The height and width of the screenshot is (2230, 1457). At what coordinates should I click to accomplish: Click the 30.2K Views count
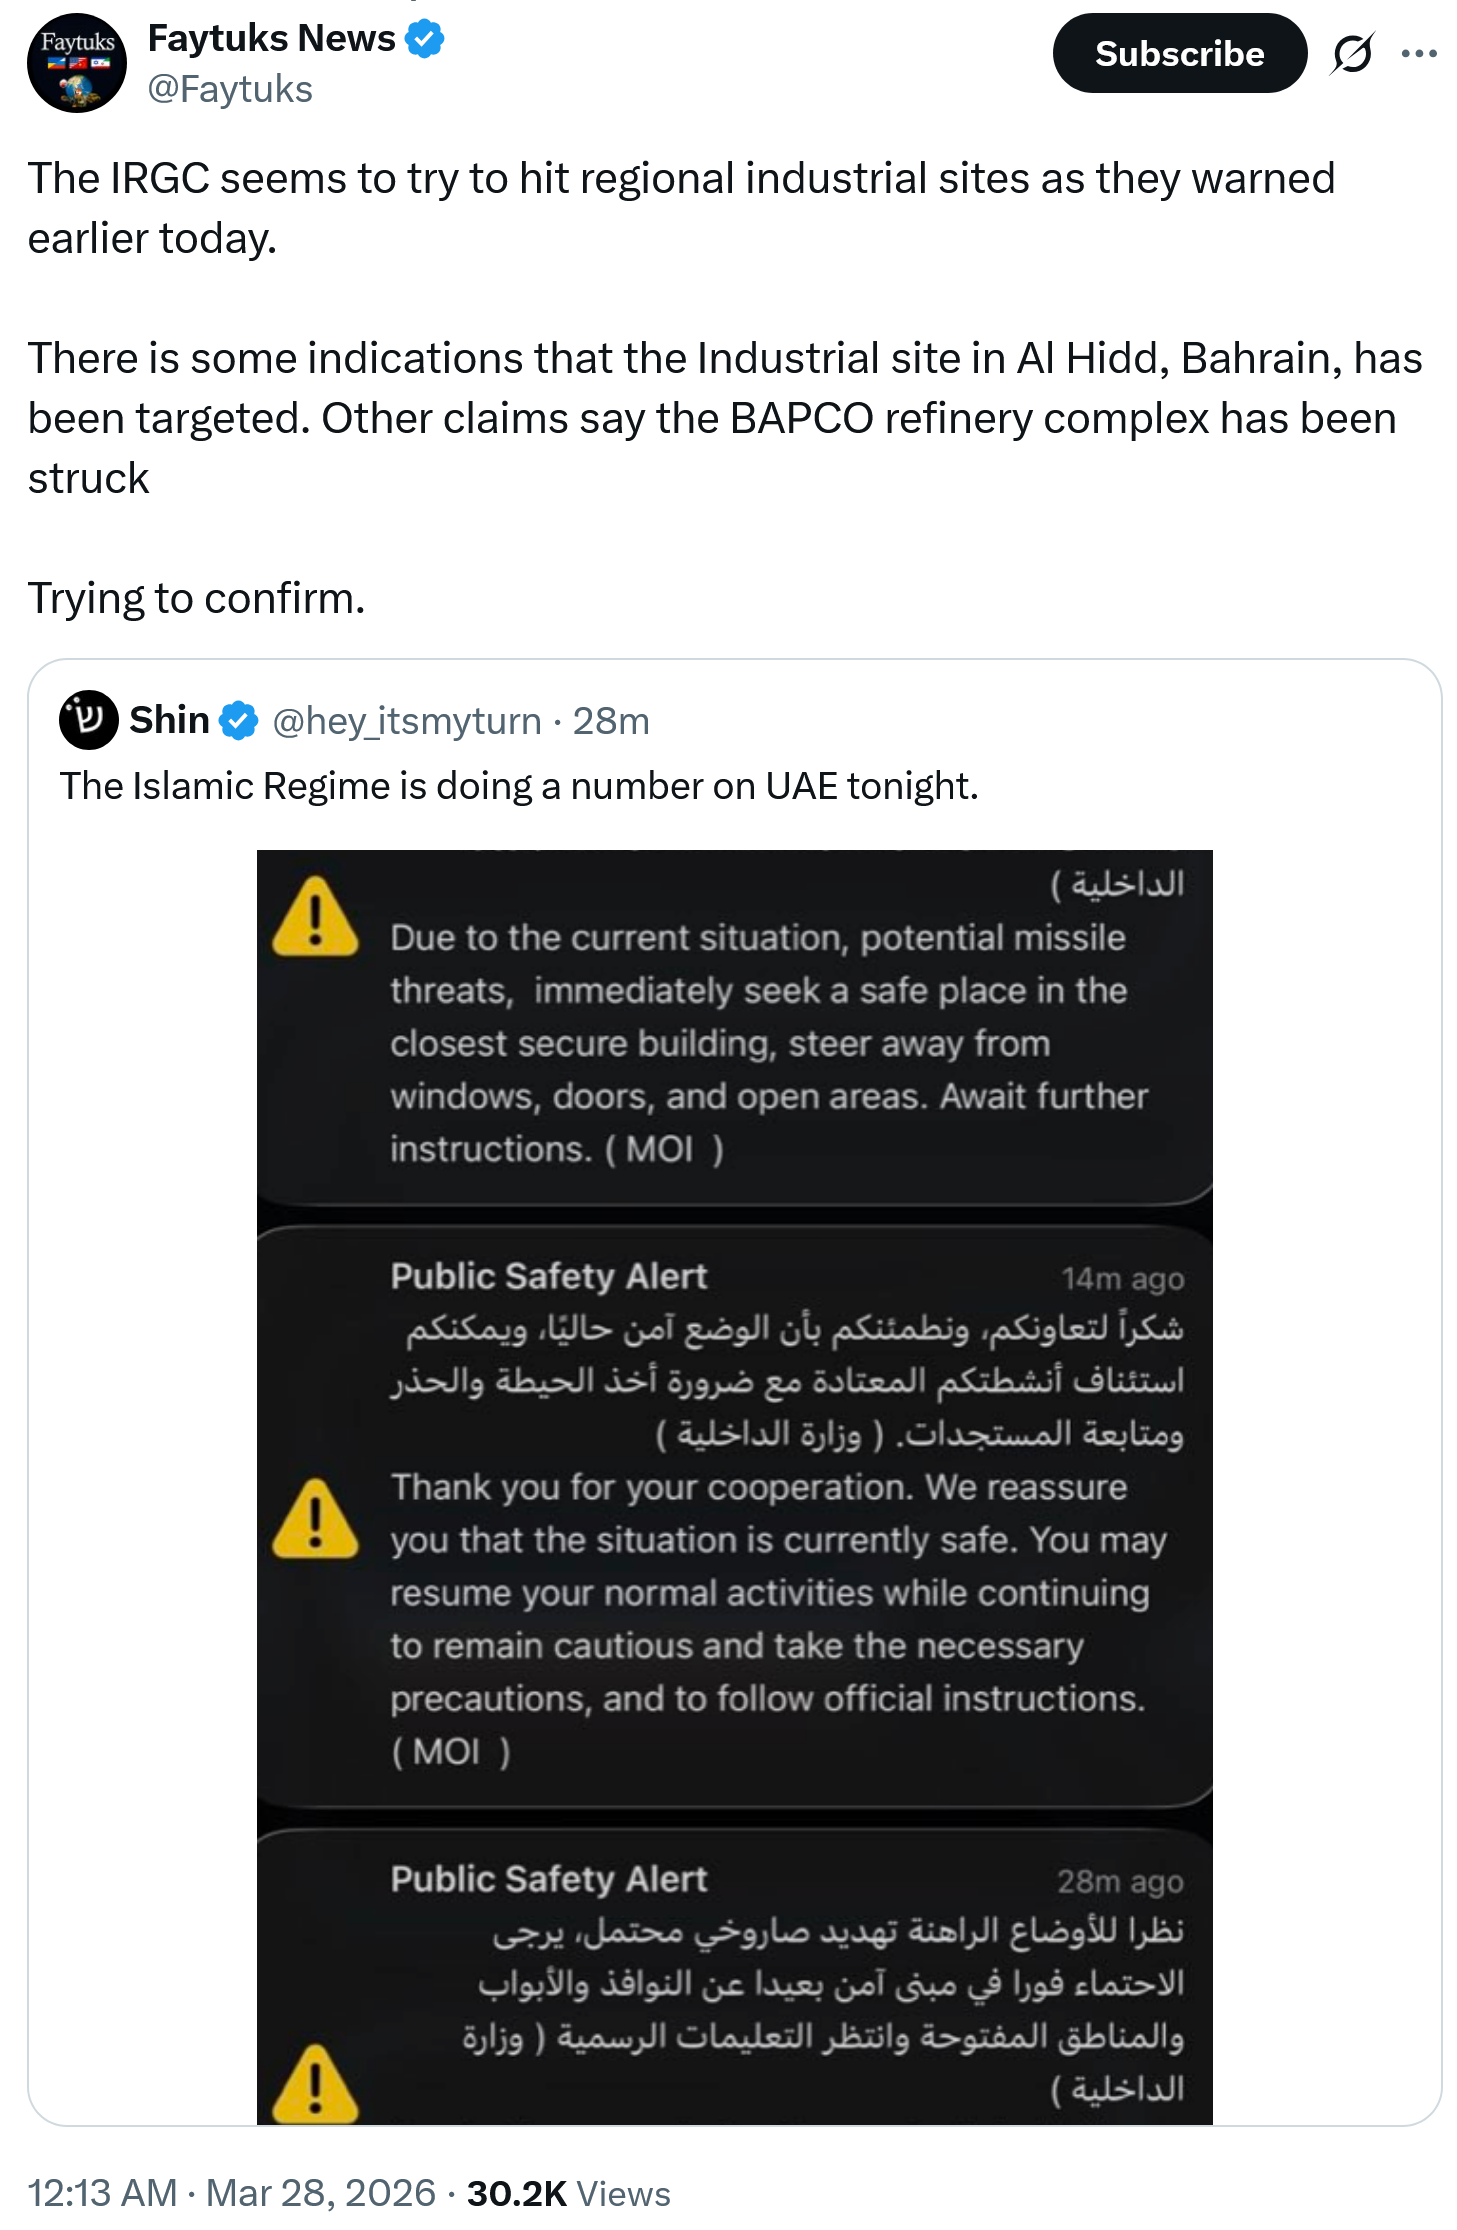(568, 2193)
